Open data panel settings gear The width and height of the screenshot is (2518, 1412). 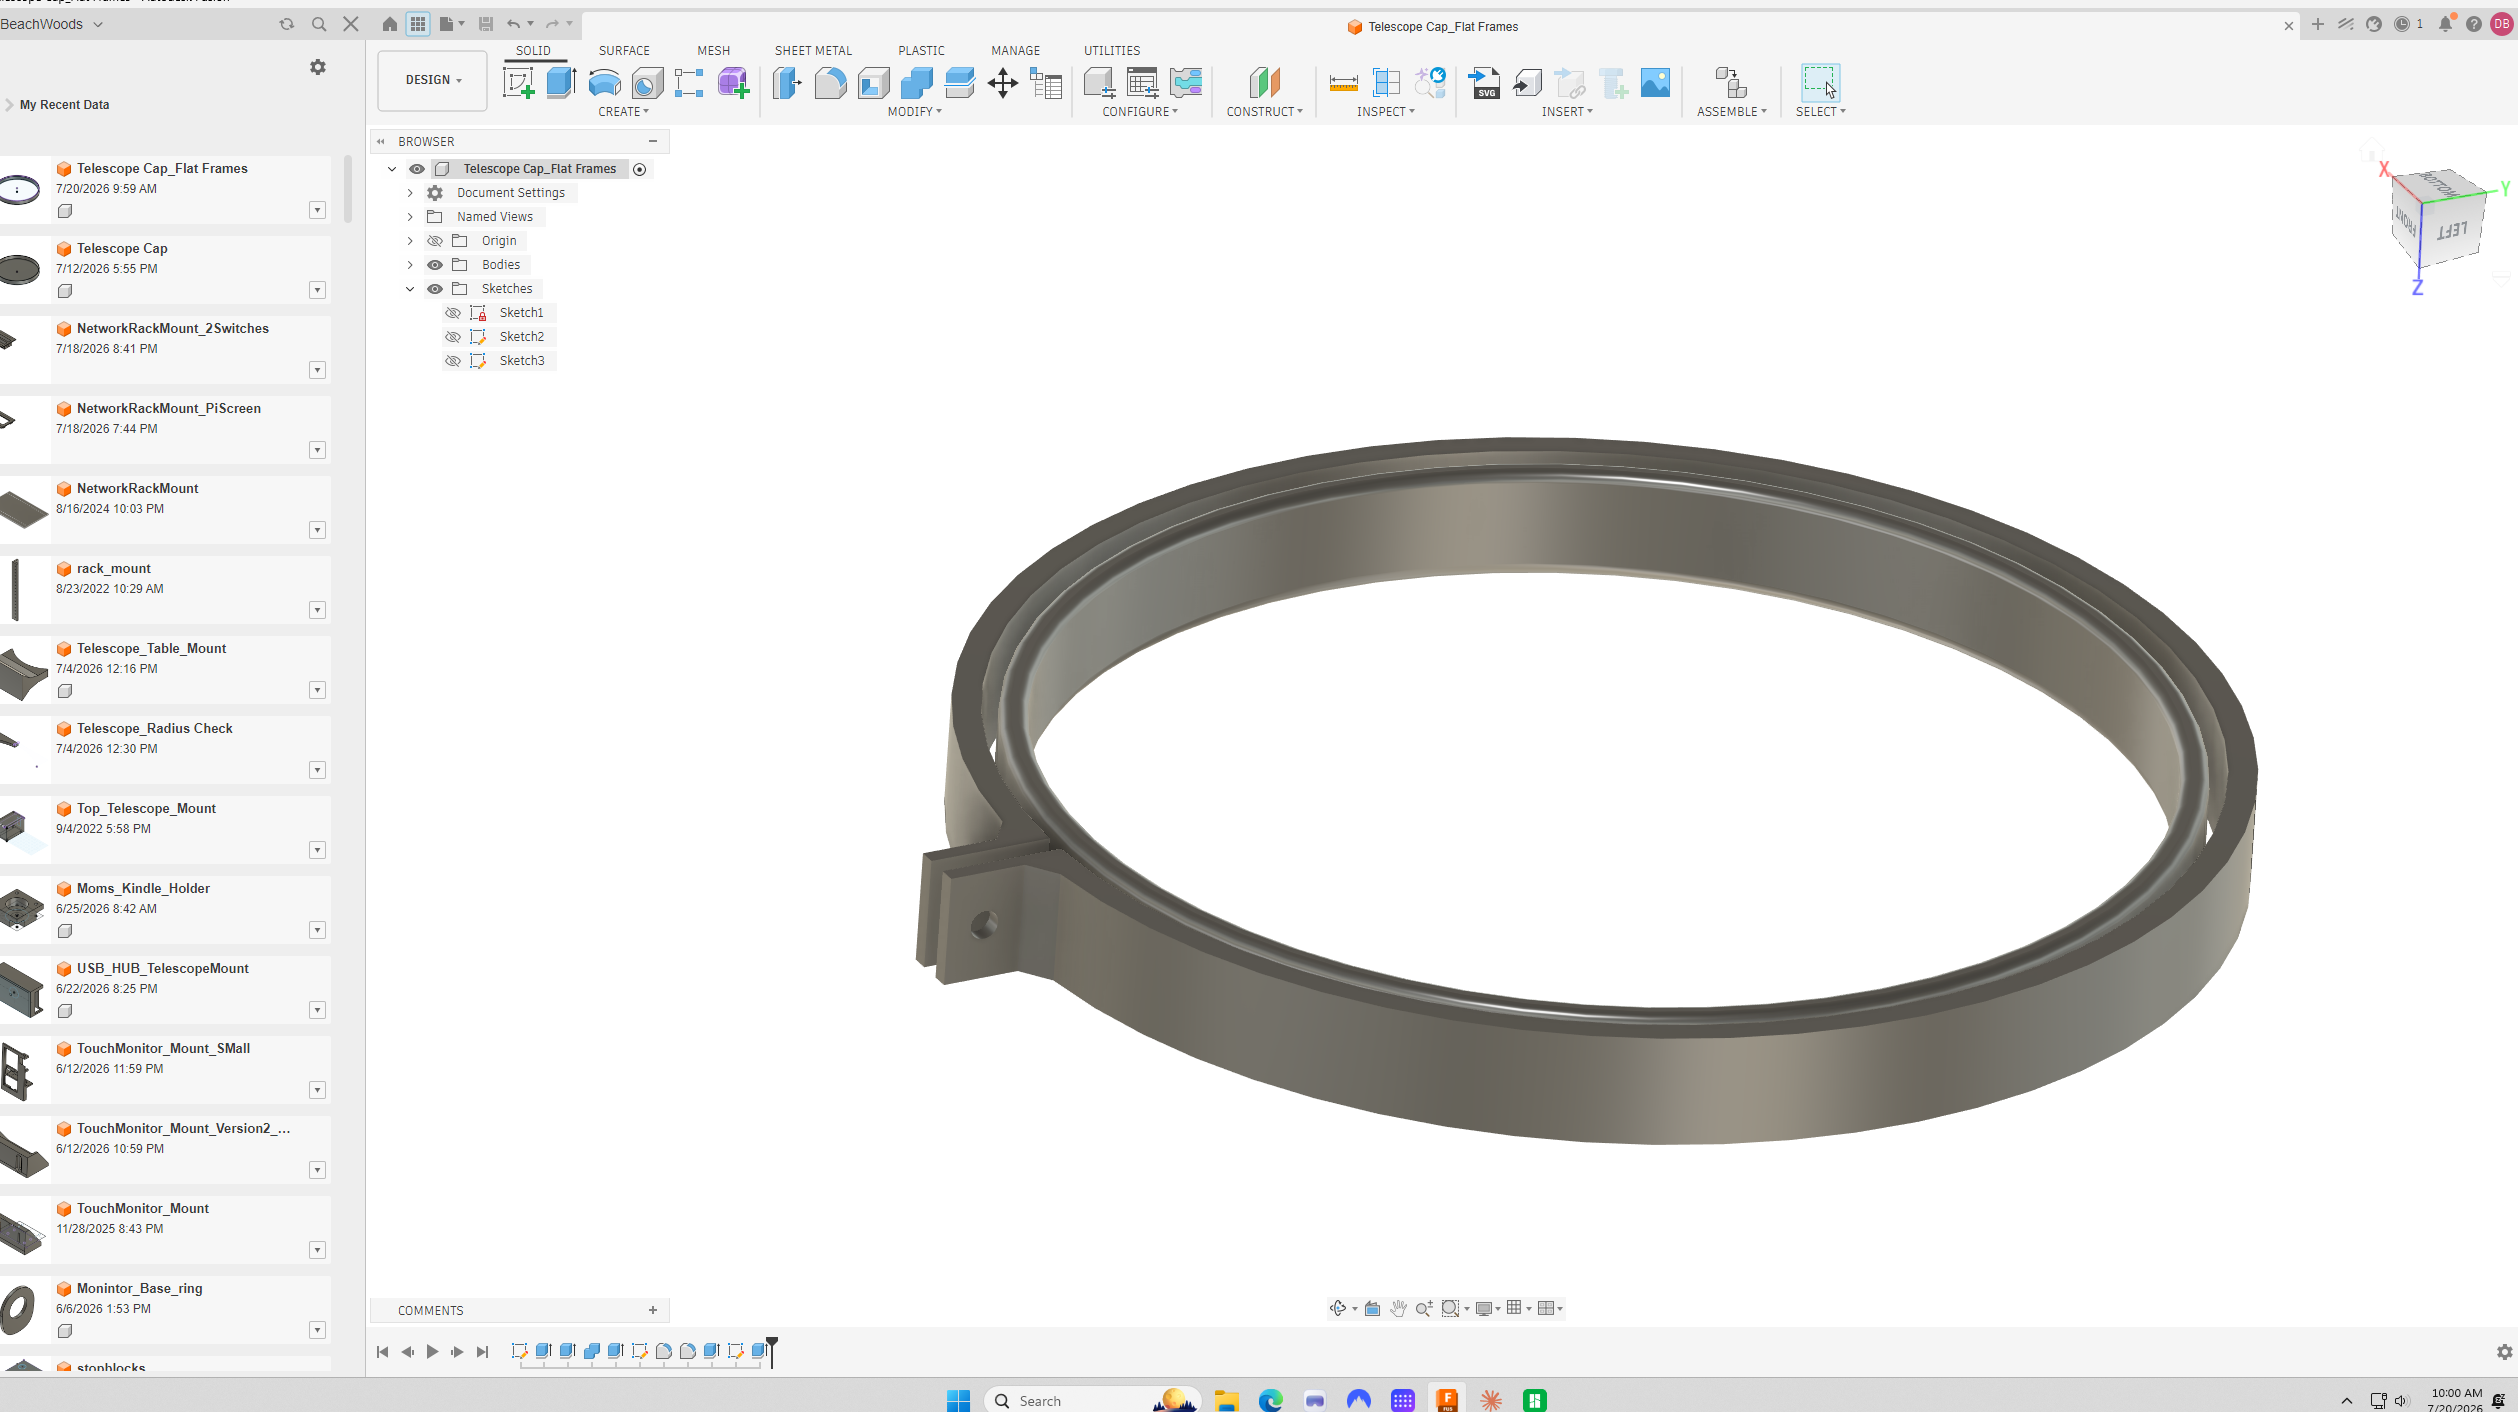[318, 67]
